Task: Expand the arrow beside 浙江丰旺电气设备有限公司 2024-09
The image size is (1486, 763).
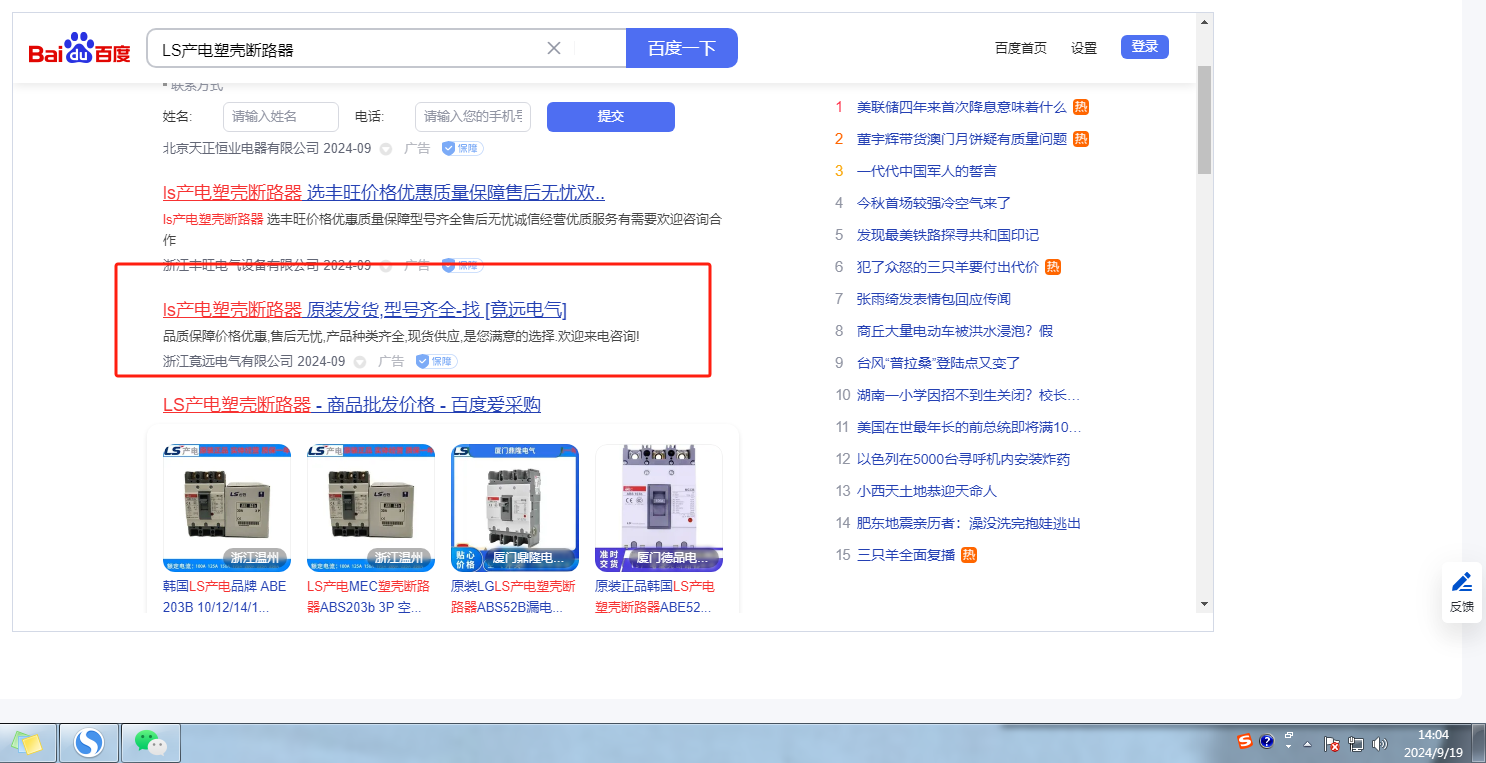Action: coord(386,266)
